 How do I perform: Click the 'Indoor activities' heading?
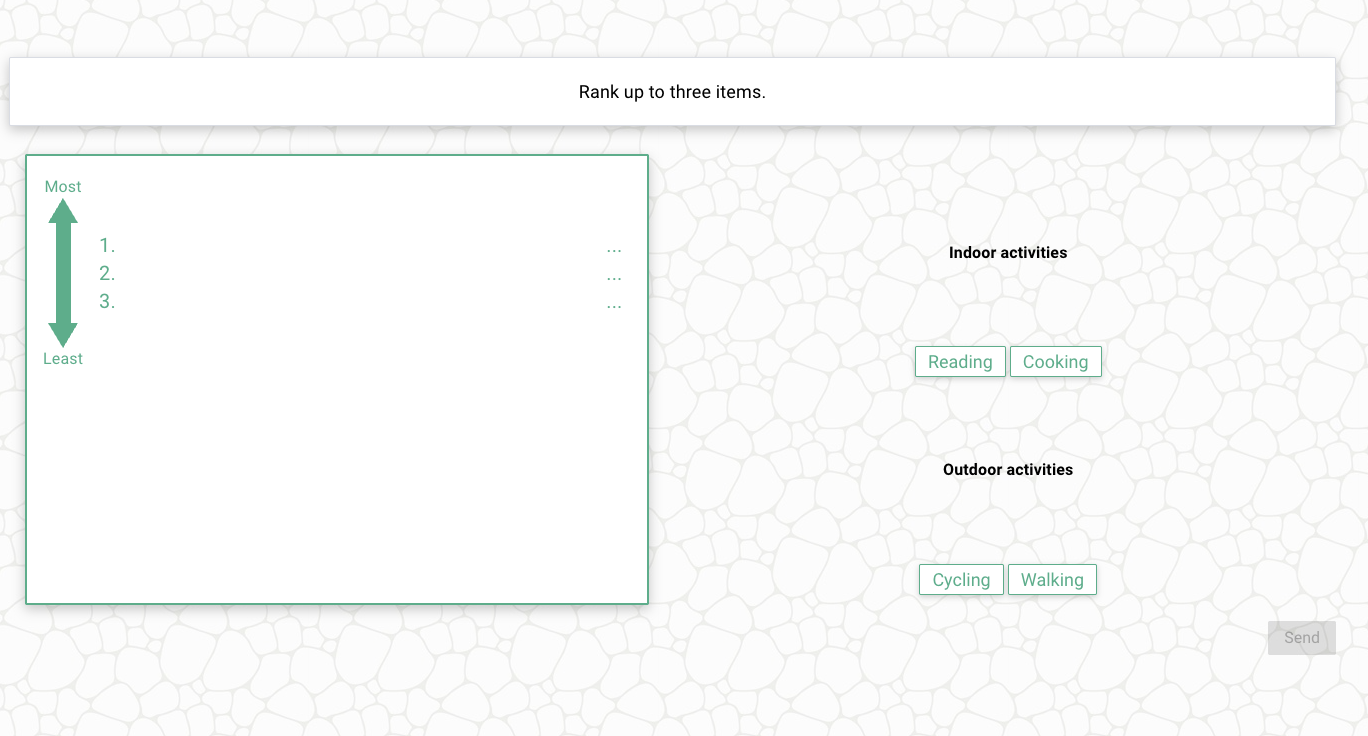pyautogui.click(x=1008, y=253)
